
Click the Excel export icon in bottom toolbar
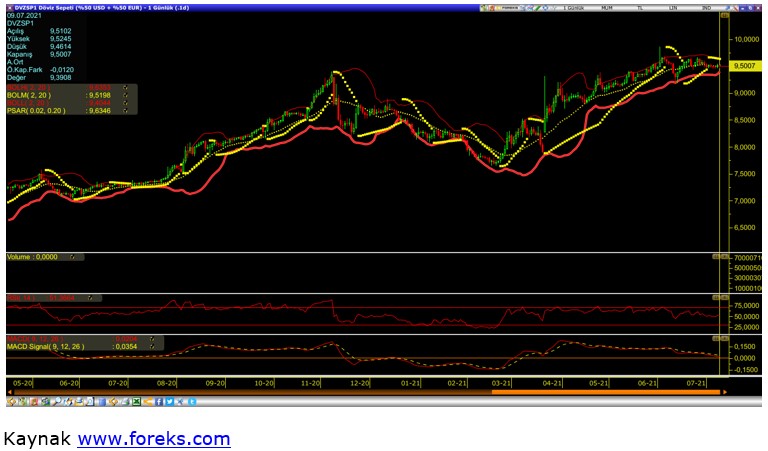click(x=137, y=402)
